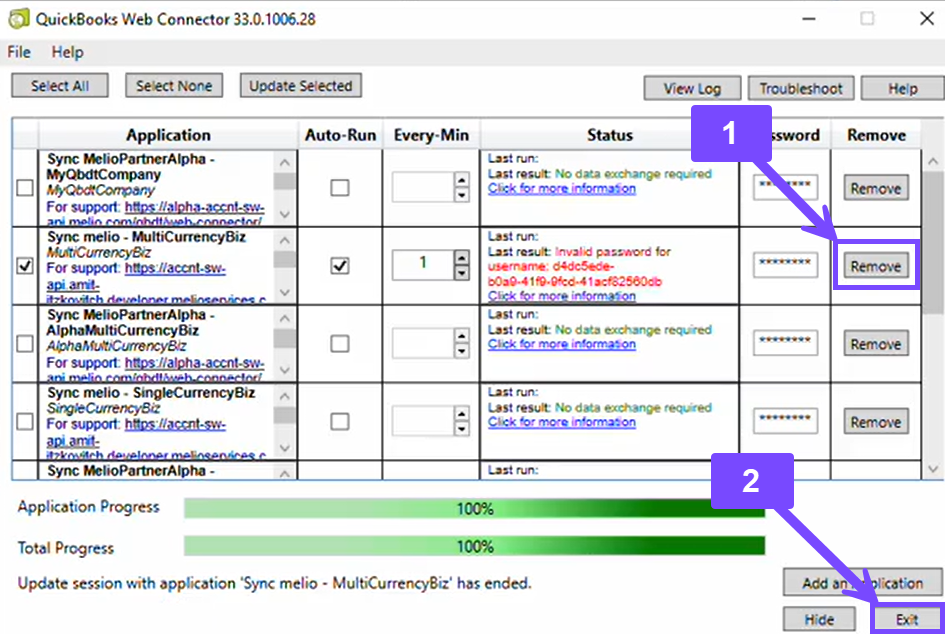Click the Total Progress bar
Viewport: 945px width, 634px height.
coord(474,547)
